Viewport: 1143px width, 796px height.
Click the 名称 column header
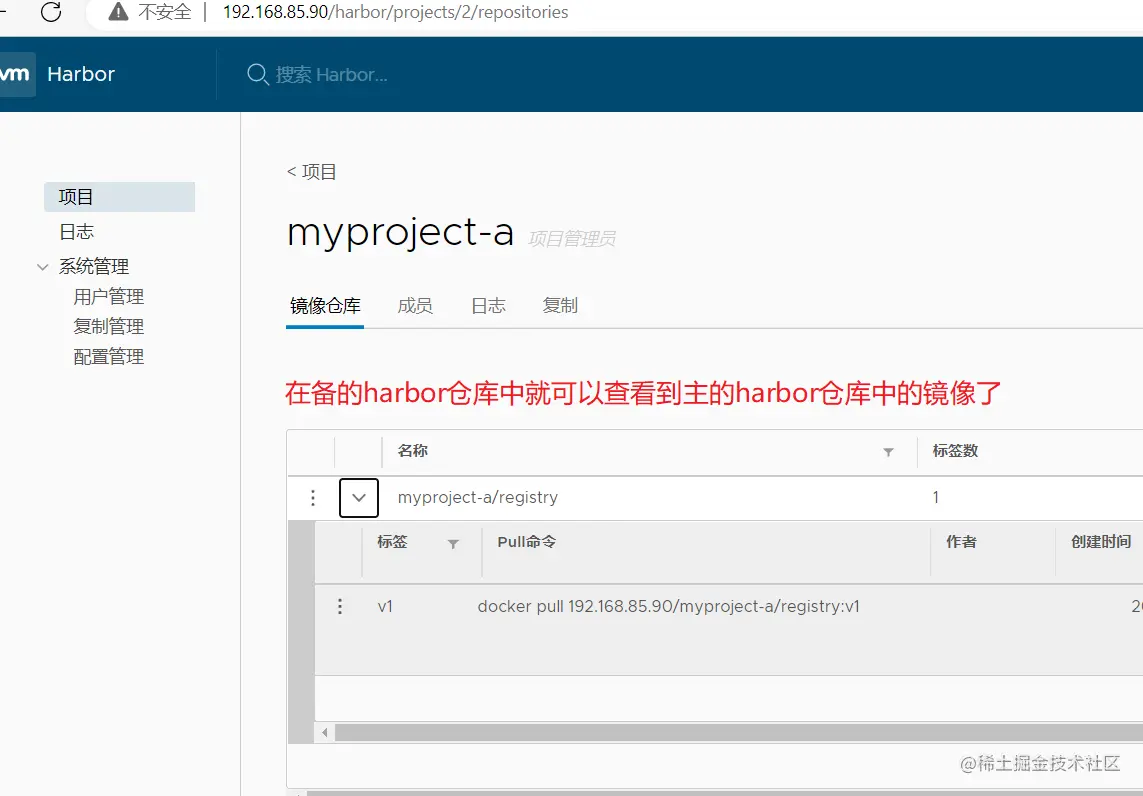[413, 451]
